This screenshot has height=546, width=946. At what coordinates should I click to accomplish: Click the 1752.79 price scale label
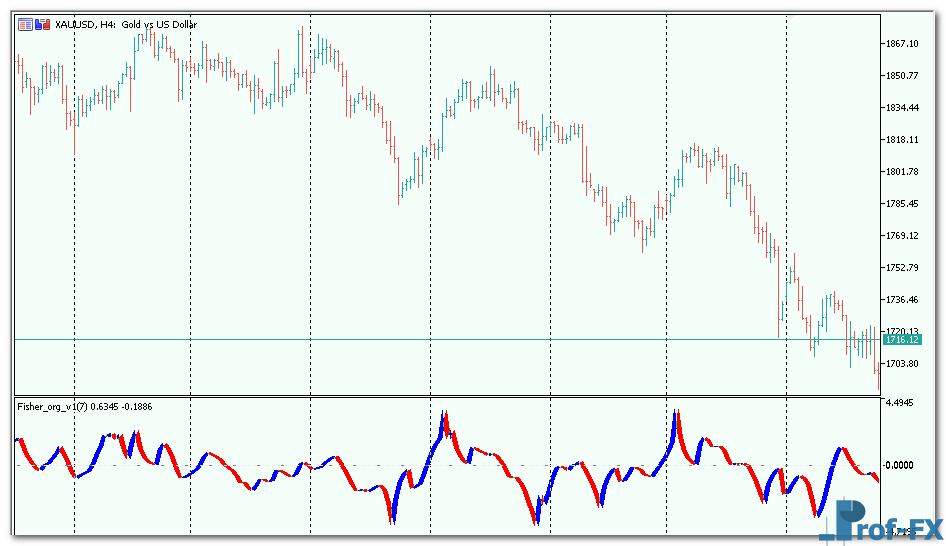click(902, 268)
